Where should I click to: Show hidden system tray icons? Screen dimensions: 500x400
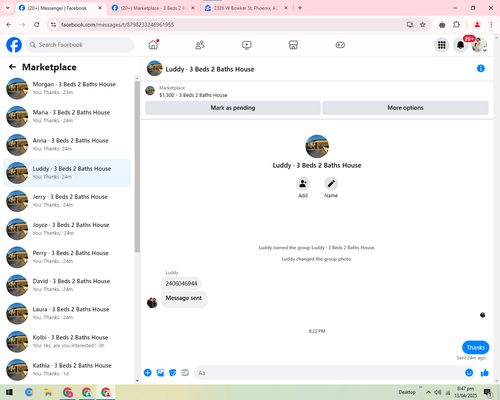tap(428, 392)
